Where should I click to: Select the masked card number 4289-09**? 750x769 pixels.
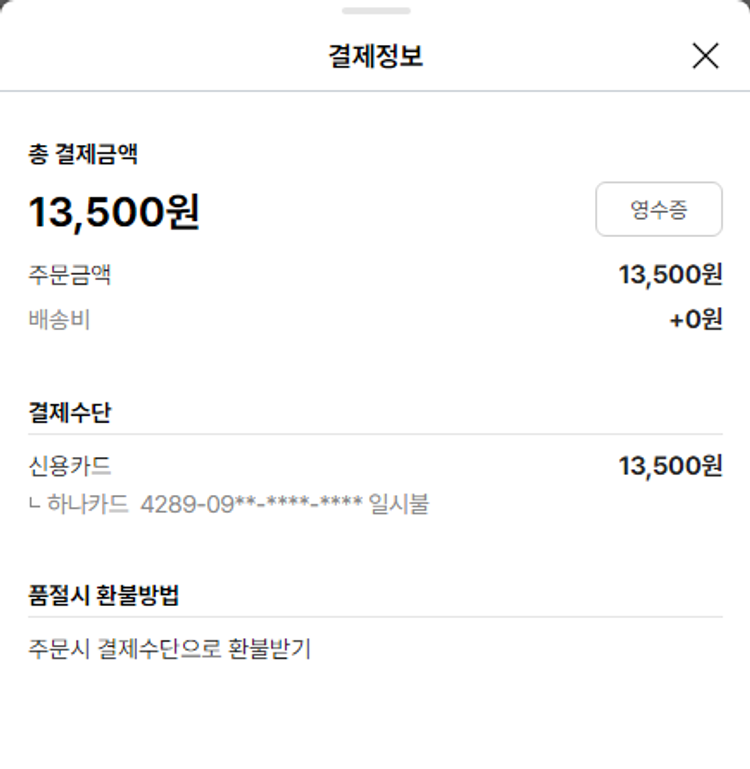[x=251, y=504]
